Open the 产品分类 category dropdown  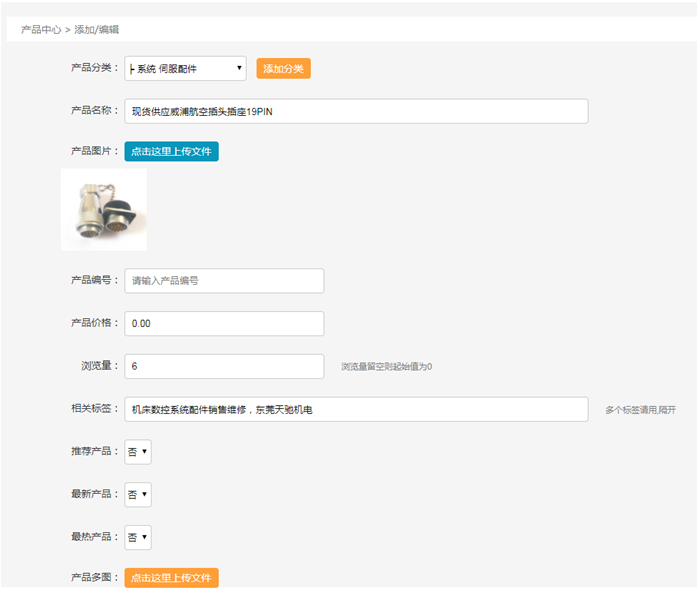[185, 68]
